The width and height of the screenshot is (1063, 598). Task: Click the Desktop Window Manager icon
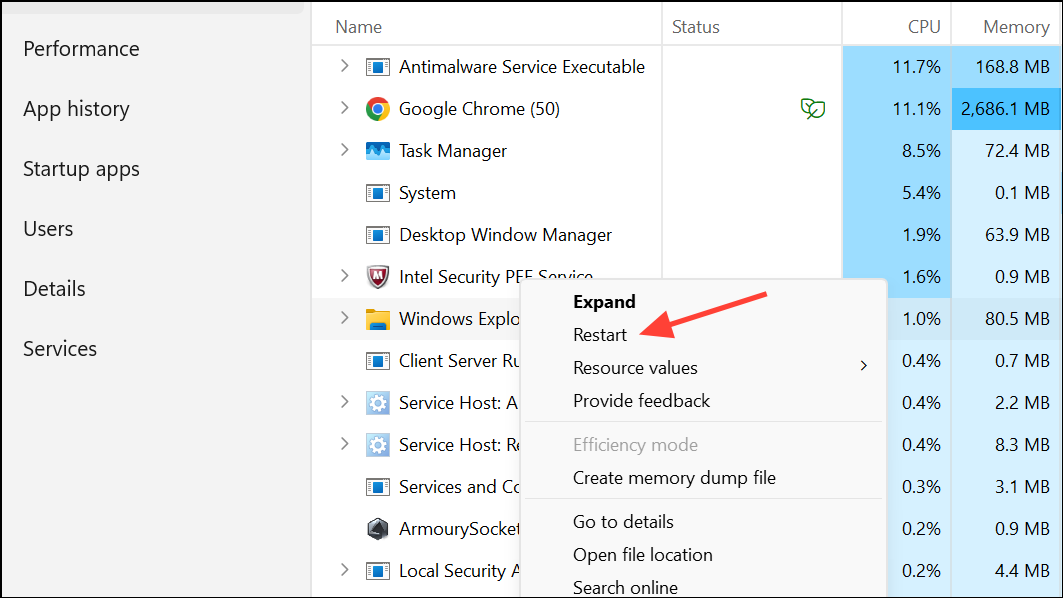(x=378, y=235)
